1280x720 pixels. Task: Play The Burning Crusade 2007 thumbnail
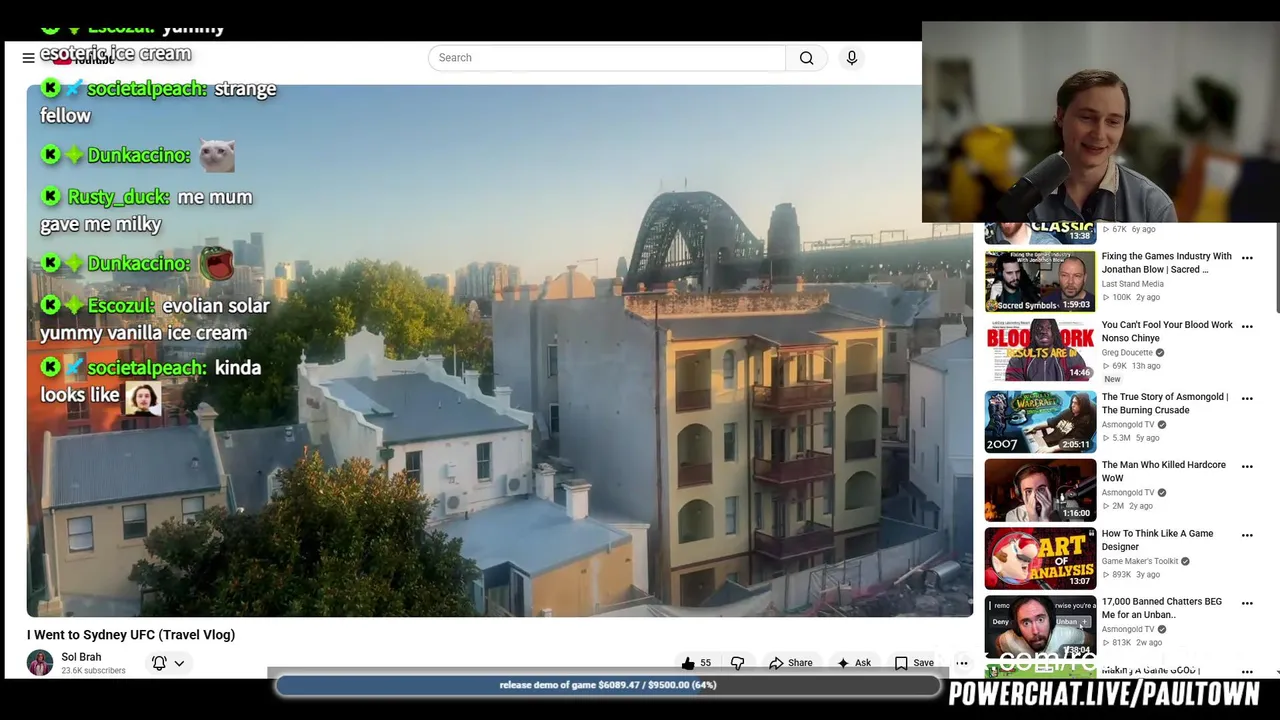click(x=1040, y=422)
